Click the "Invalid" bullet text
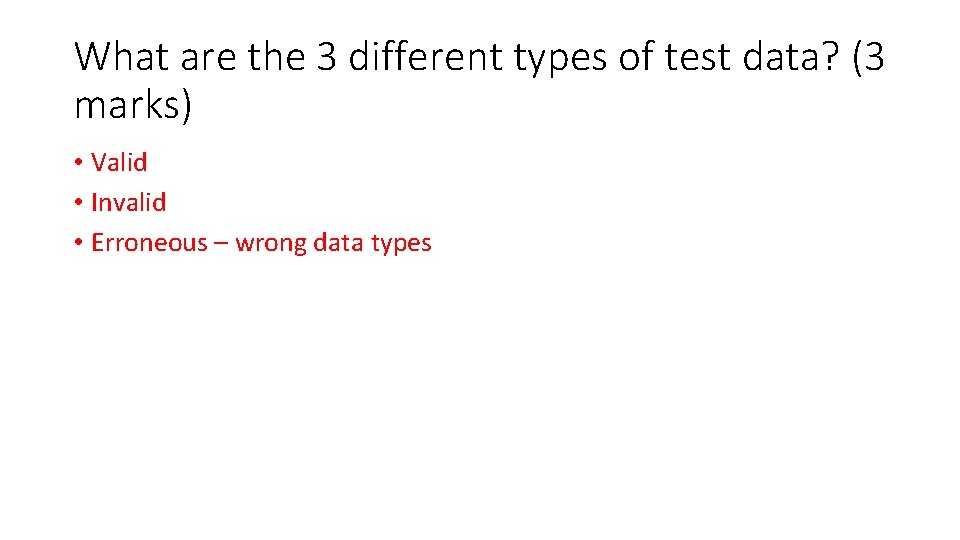Image resolution: width=960 pixels, height=540 pixels. 128,202
